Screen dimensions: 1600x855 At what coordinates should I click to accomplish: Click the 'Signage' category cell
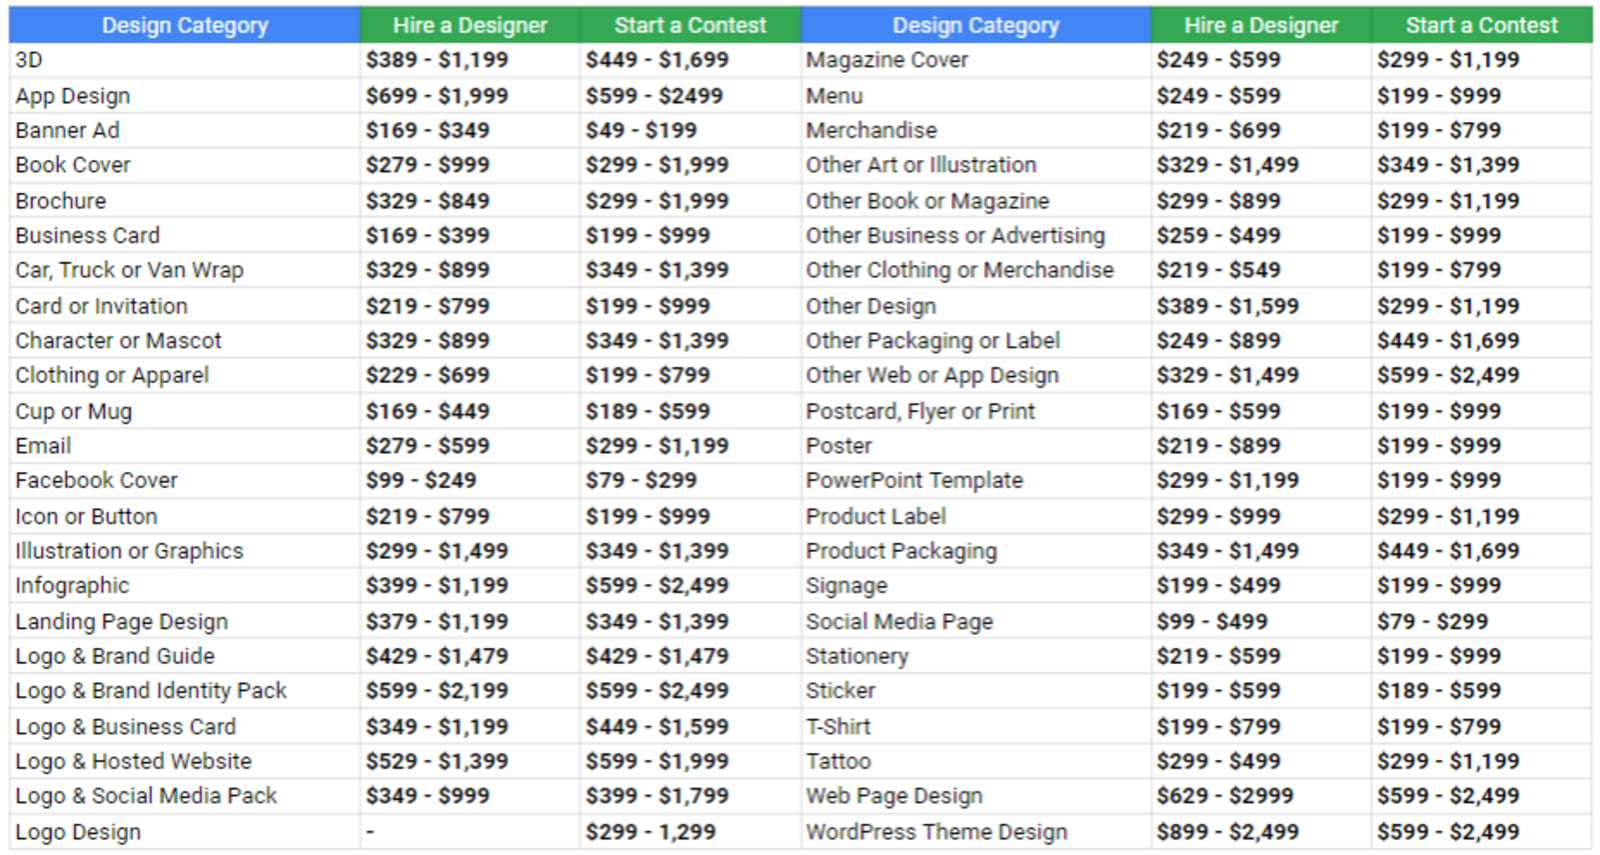click(975, 585)
